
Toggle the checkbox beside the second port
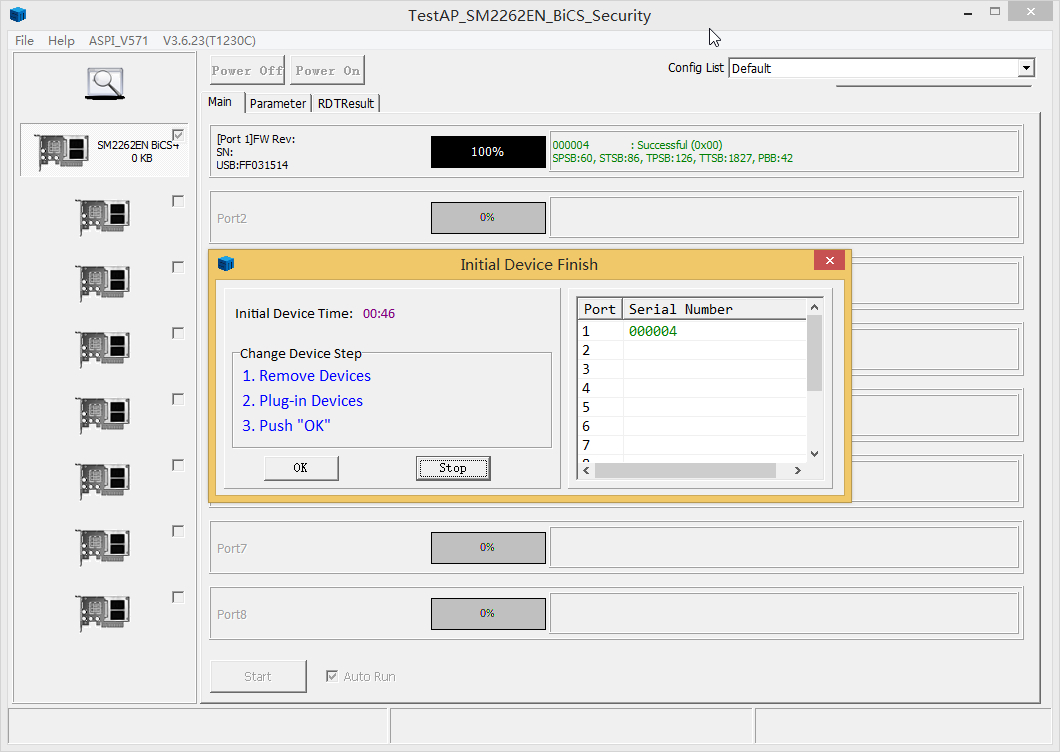pos(178,201)
